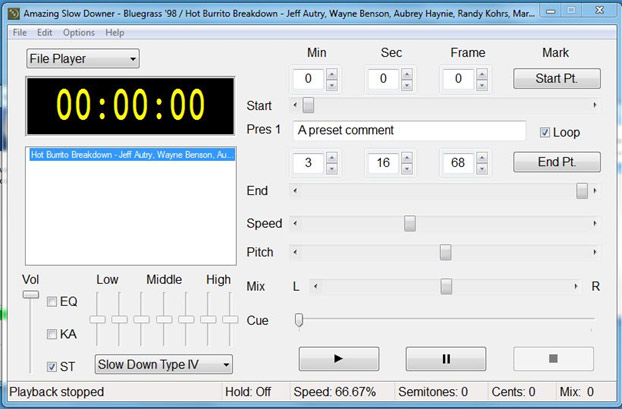The height and width of the screenshot is (409, 622).
Task: Increase the end Sec value of 16
Action: tap(407, 157)
